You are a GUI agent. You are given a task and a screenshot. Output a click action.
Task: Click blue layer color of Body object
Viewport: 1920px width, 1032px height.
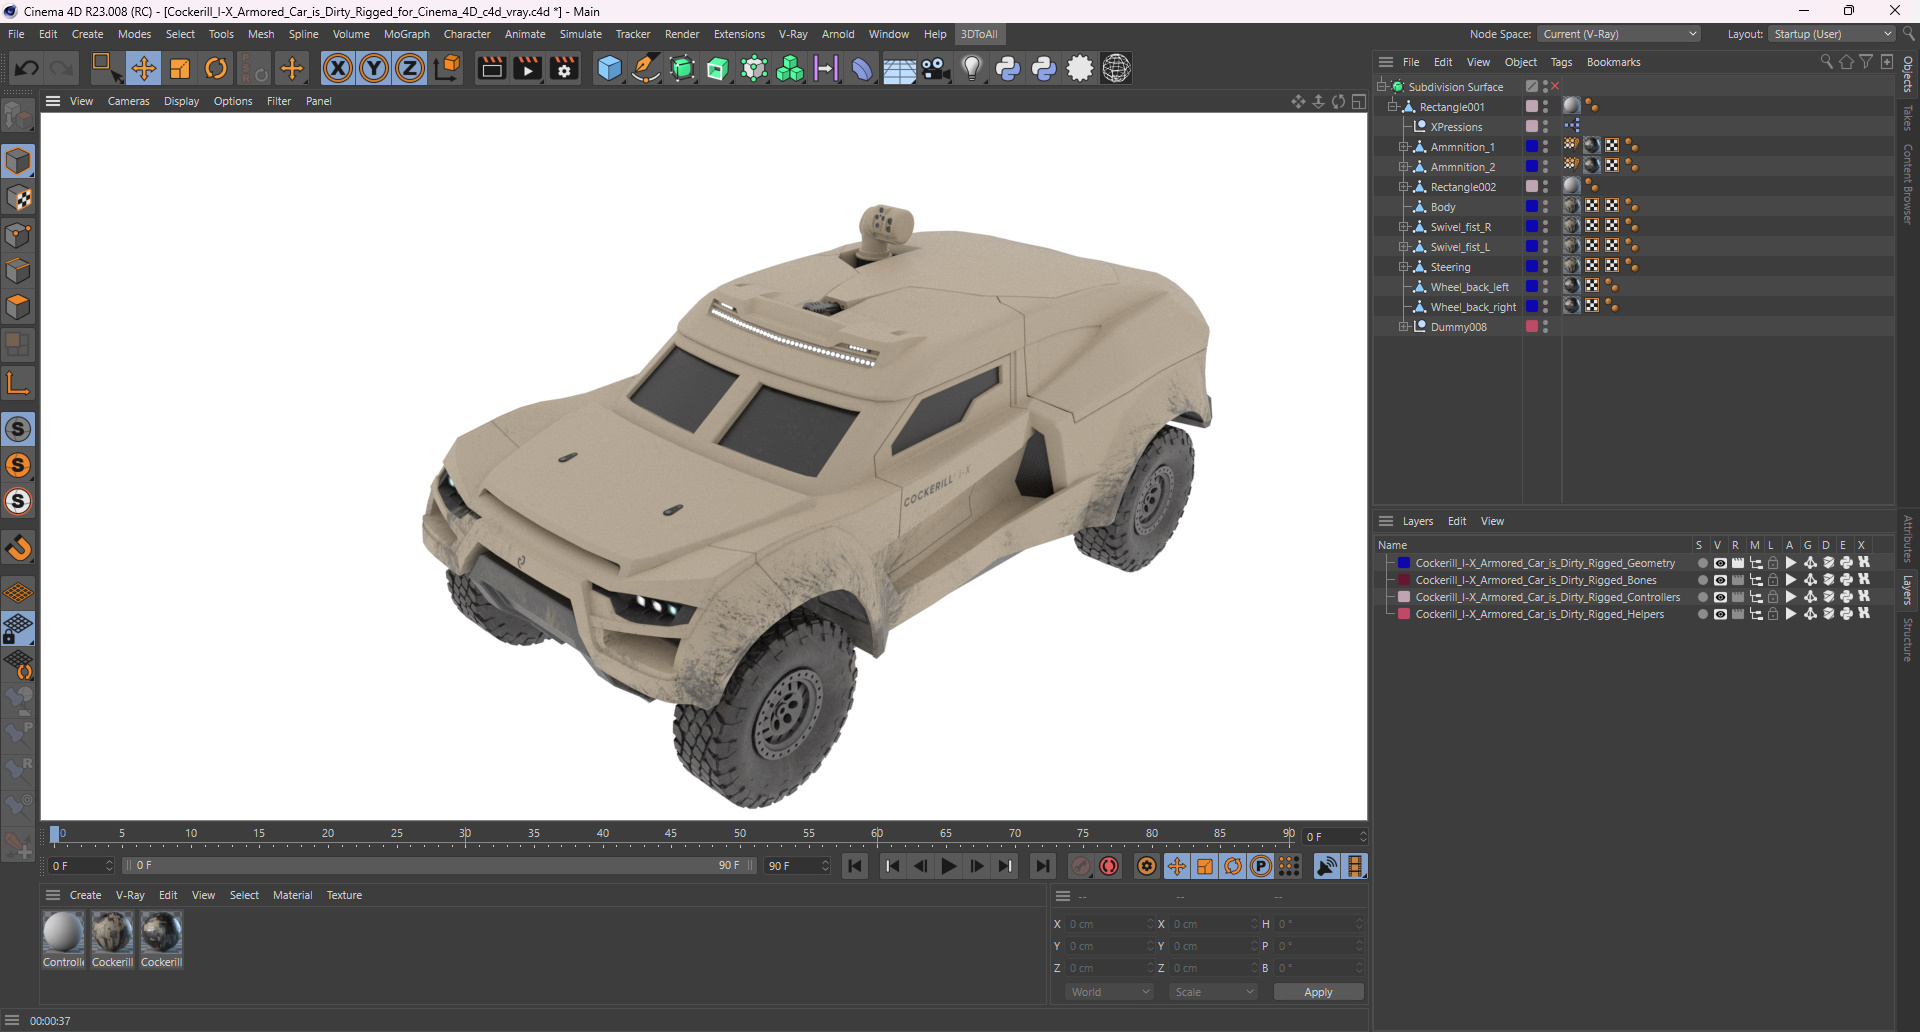[x=1531, y=207]
